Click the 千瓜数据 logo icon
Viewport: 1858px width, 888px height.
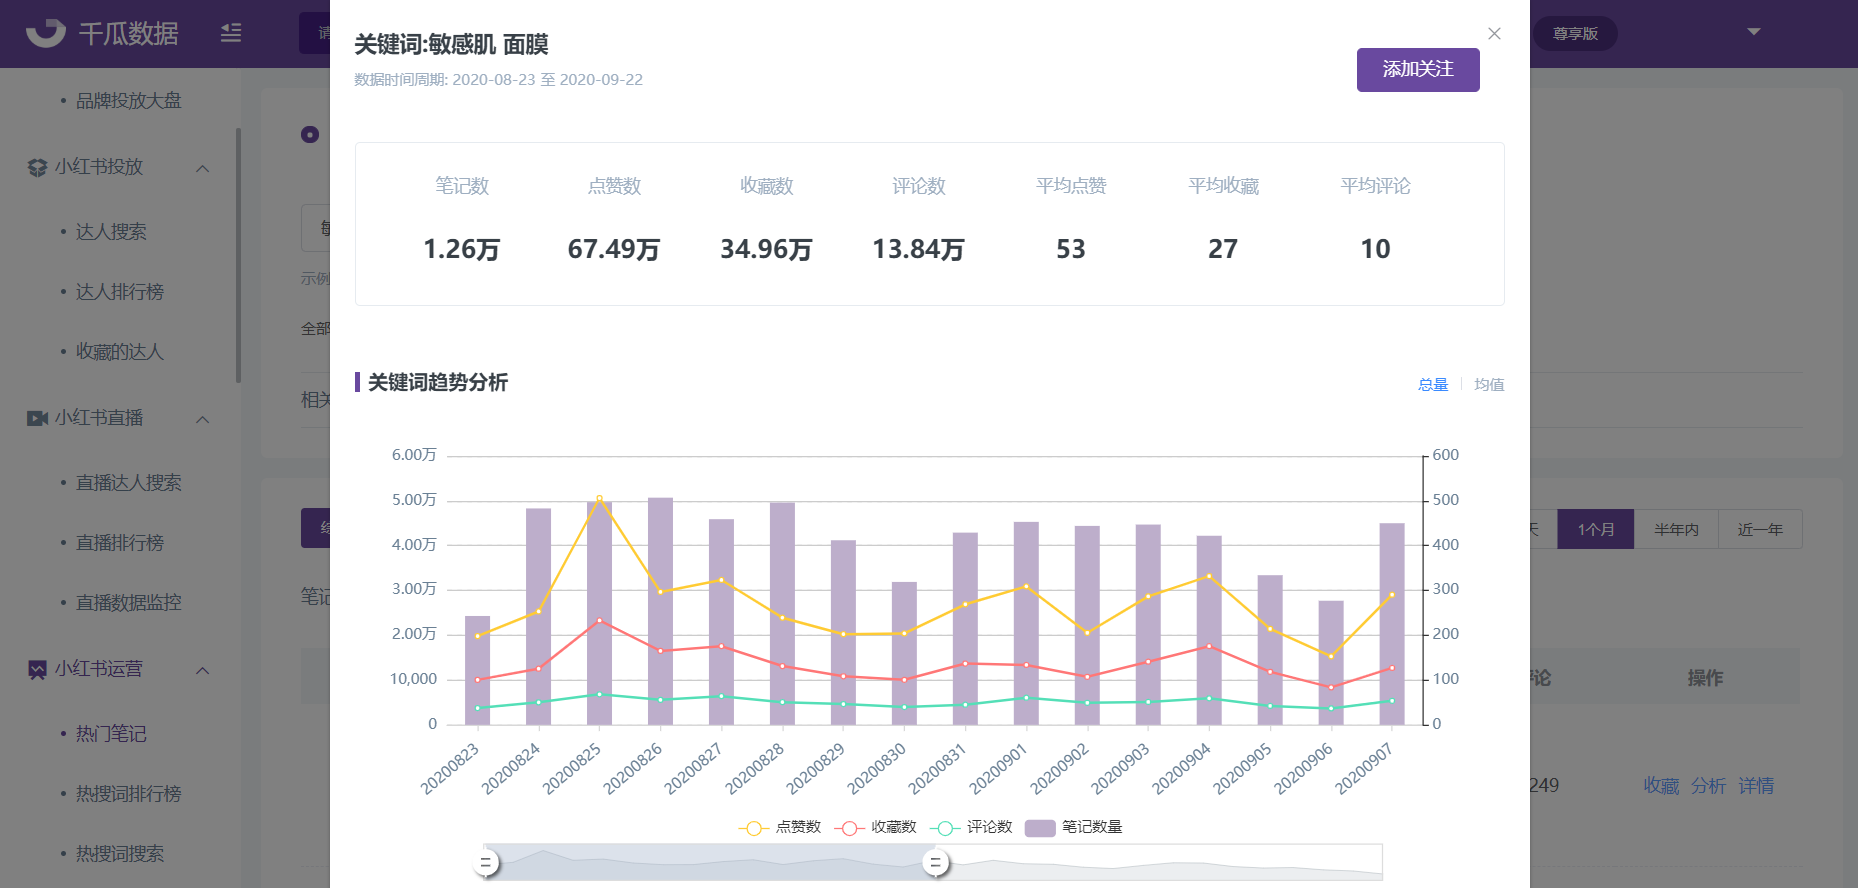(x=46, y=33)
